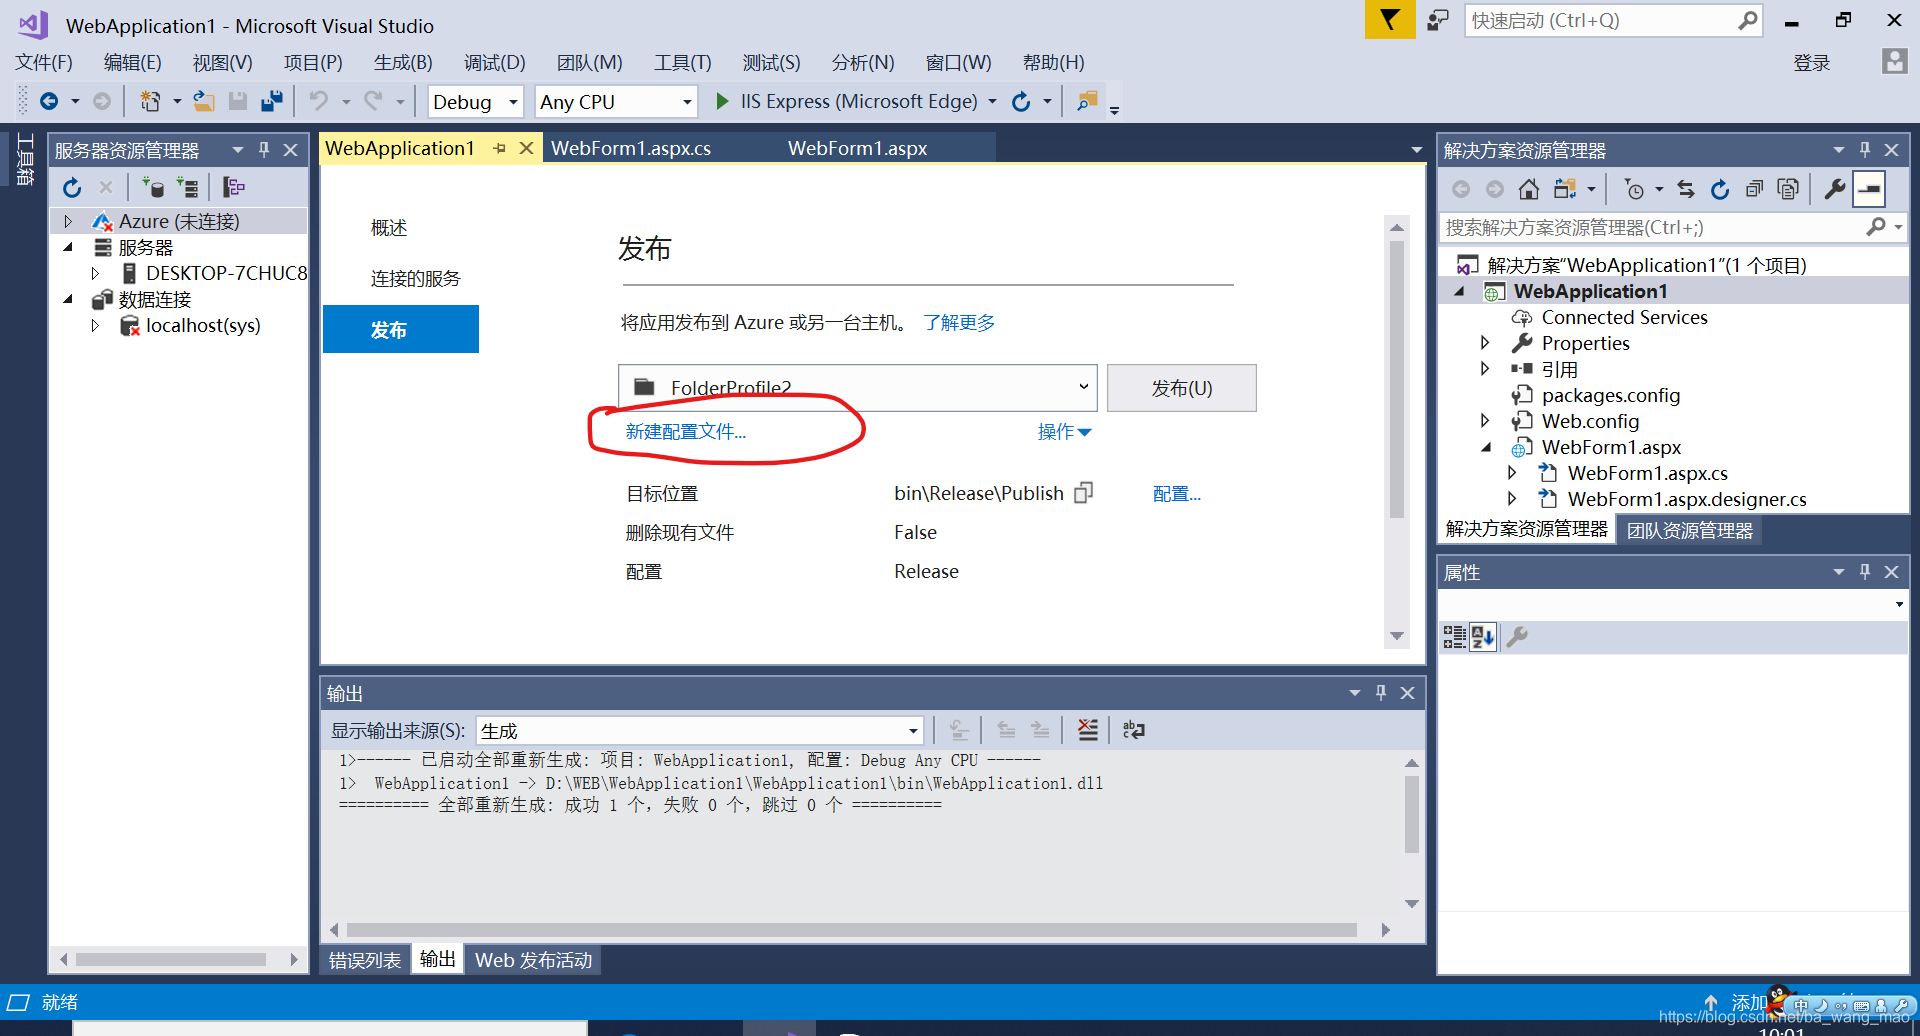1920x1036 pixels.
Task: Switch to 团队资源管理器 tab
Action: click(x=1689, y=530)
